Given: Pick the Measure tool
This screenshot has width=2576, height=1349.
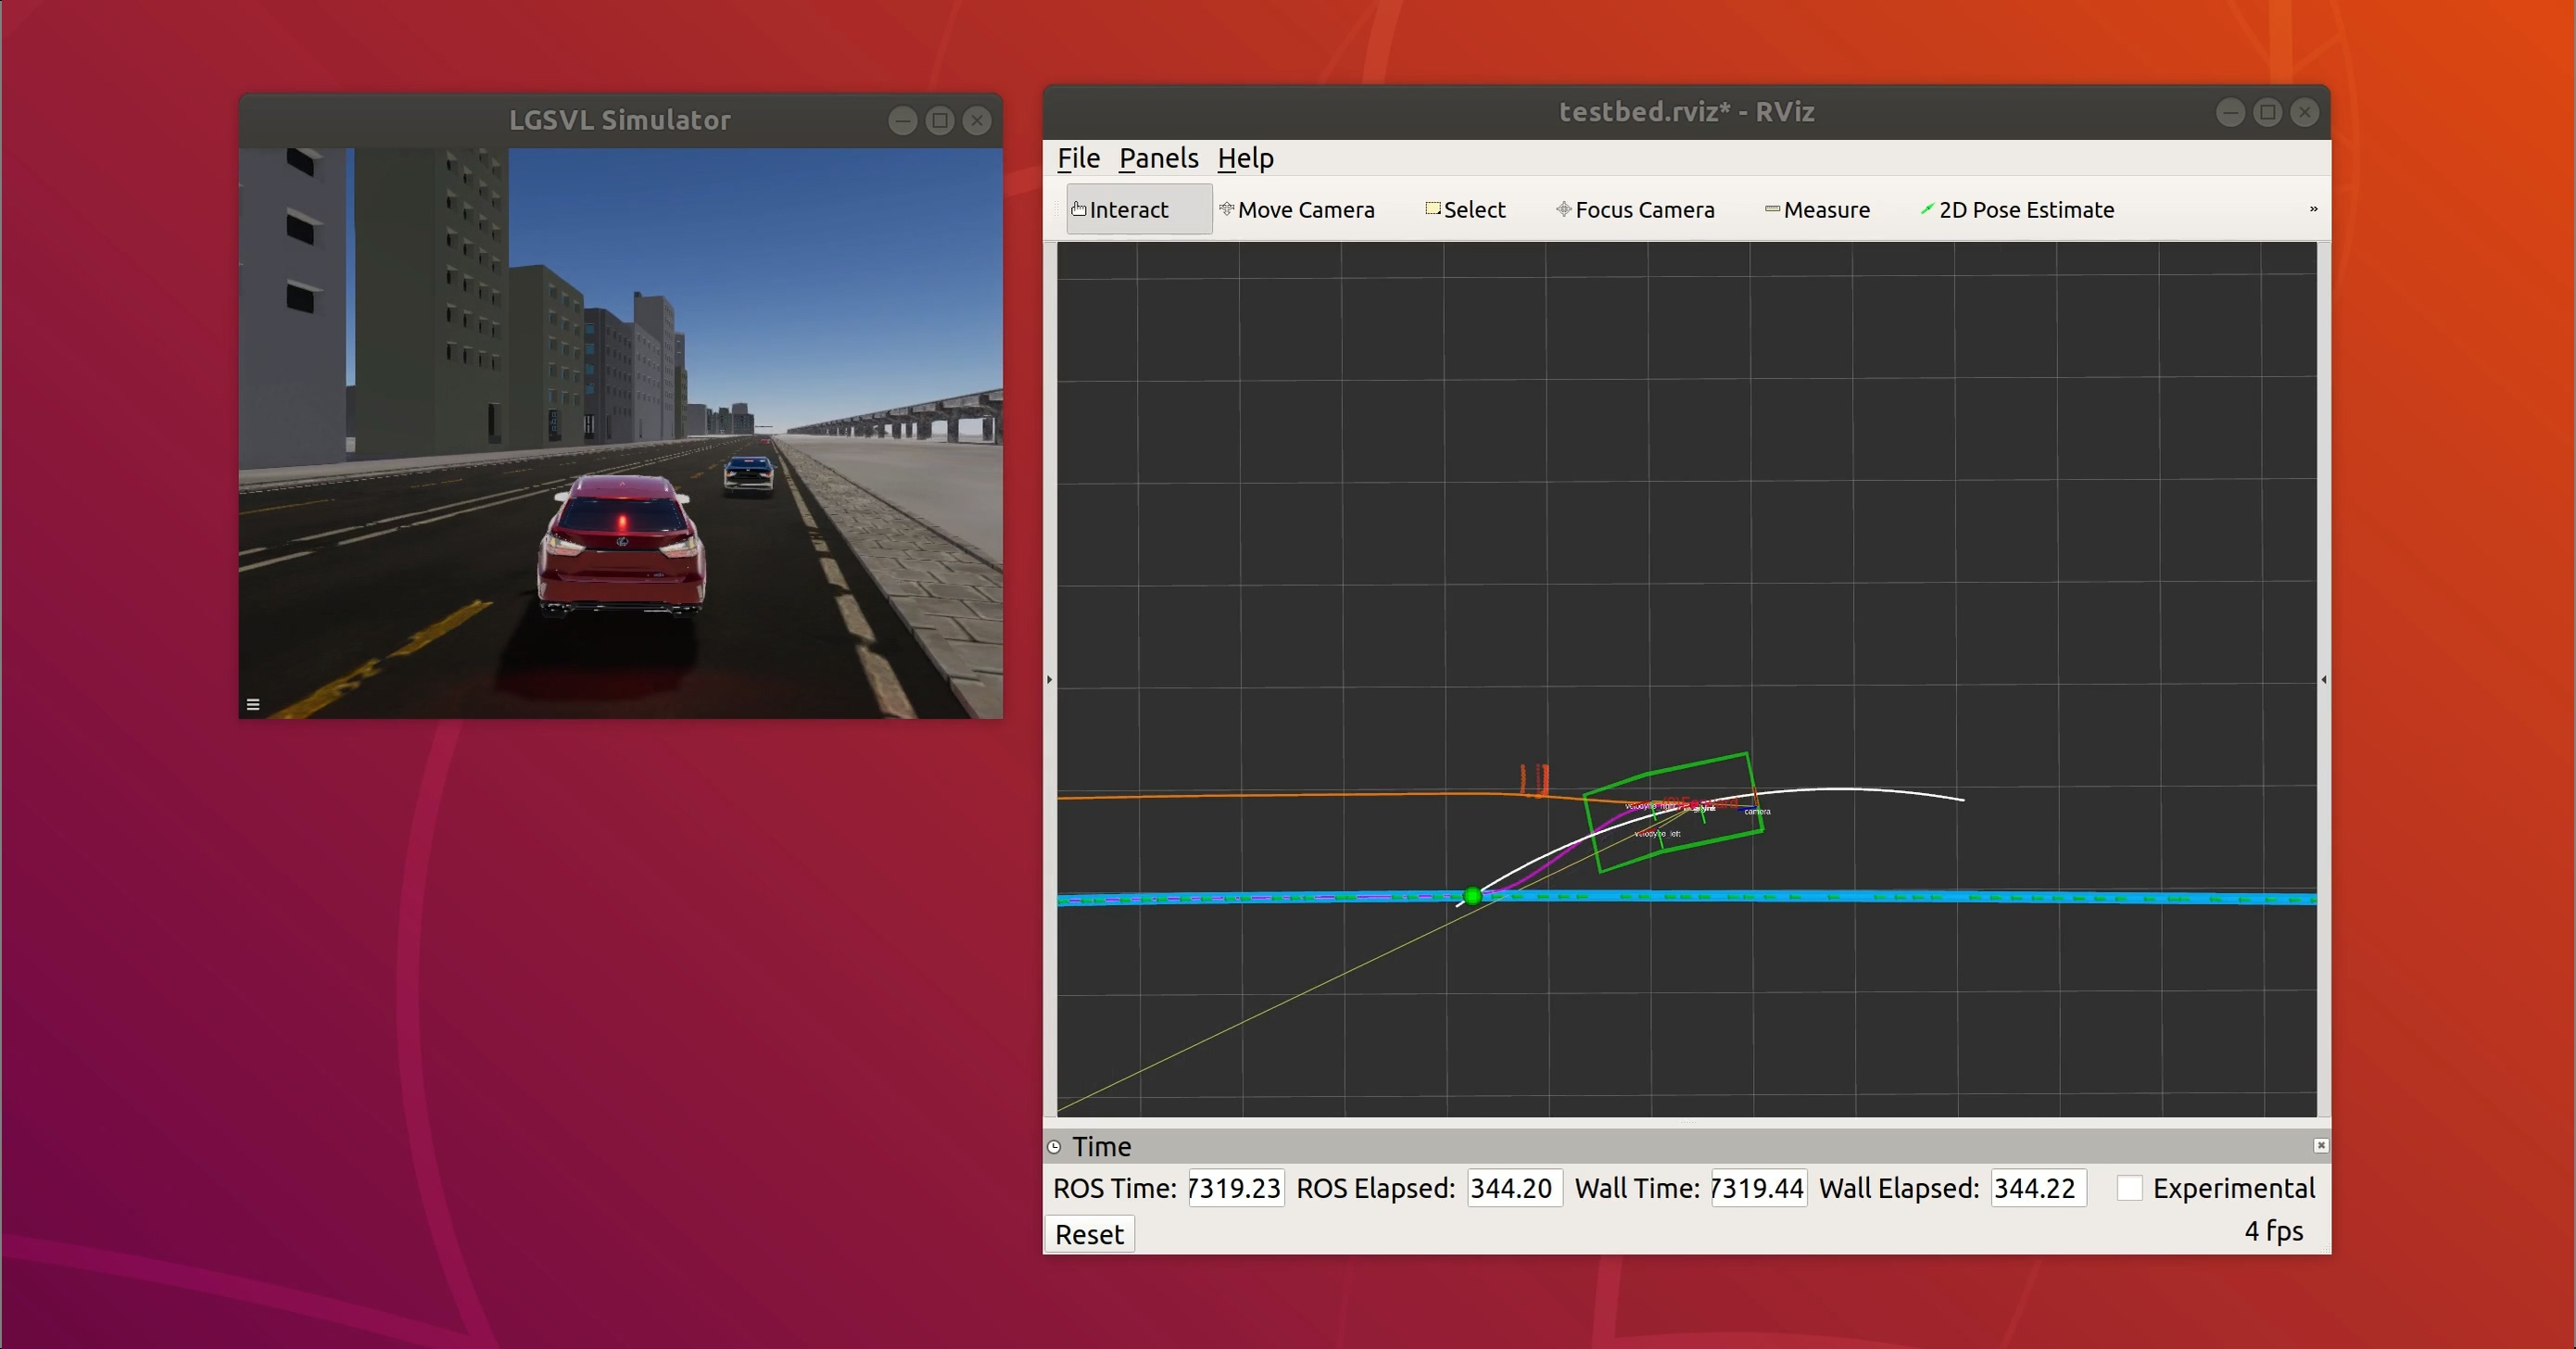Looking at the screenshot, I should click(x=1817, y=210).
